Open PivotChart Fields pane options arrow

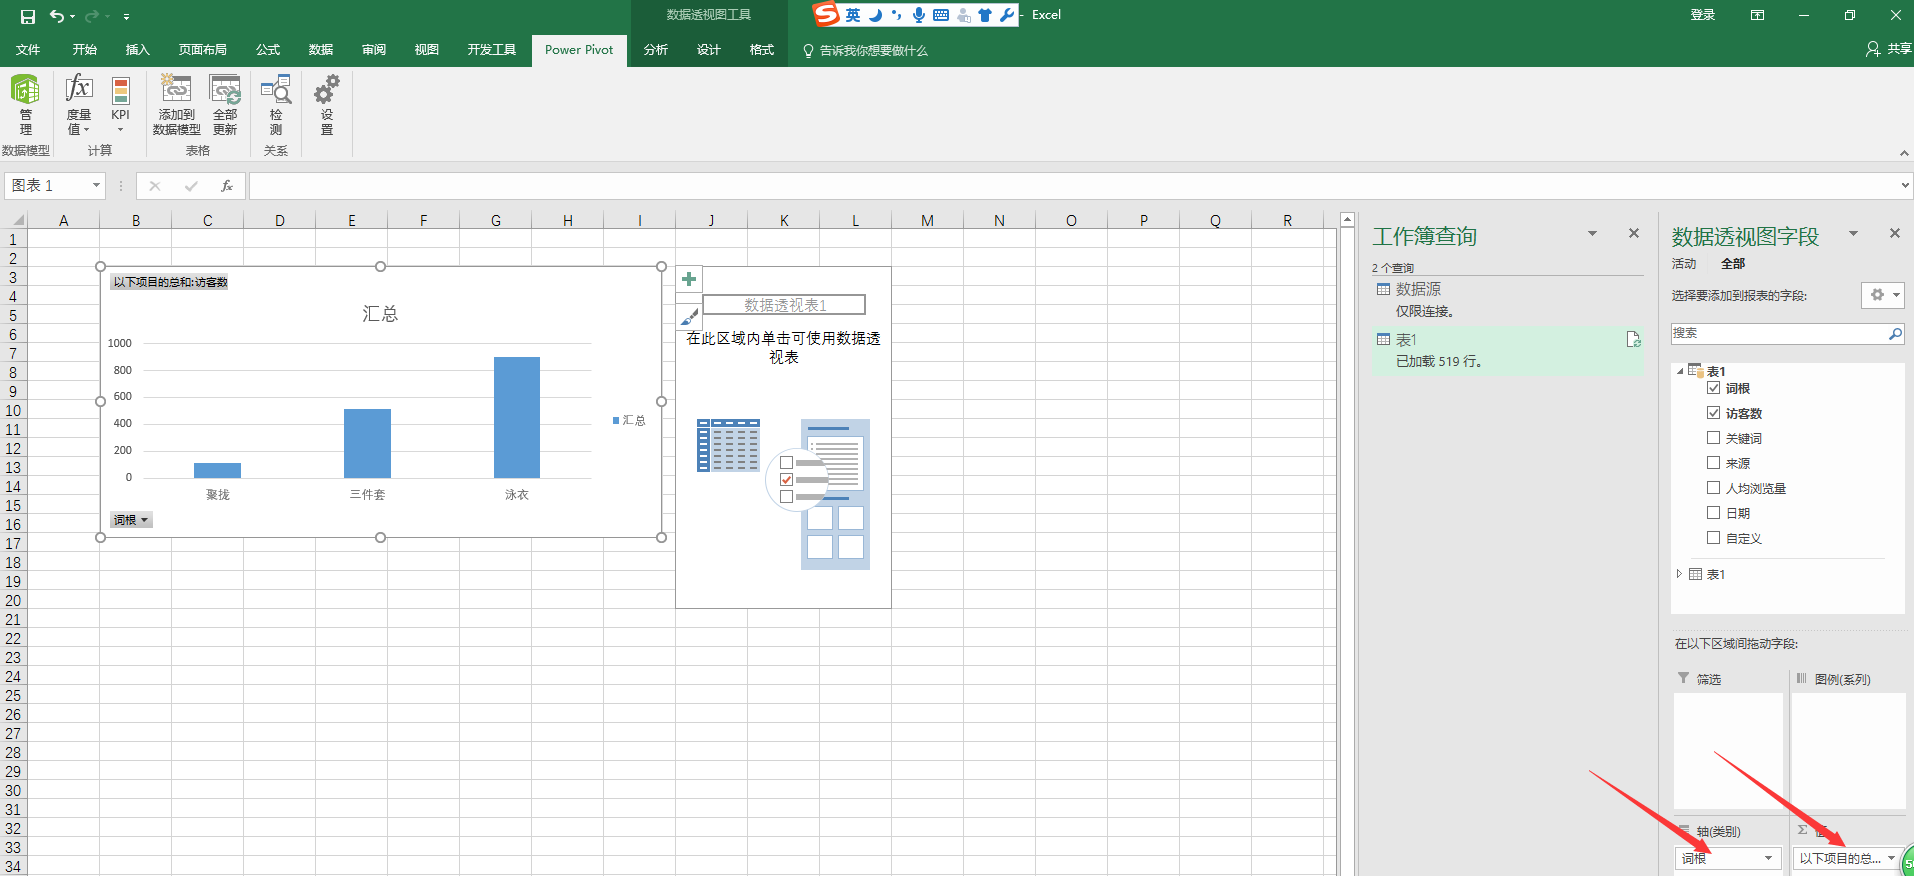tap(1853, 234)
